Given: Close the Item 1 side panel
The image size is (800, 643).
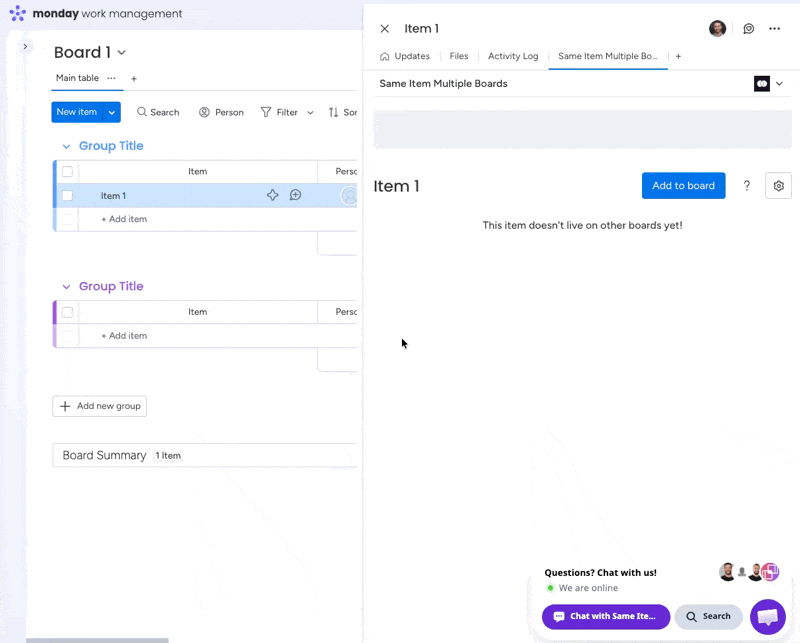Looking at the screenshot, I should coord(385,29).
